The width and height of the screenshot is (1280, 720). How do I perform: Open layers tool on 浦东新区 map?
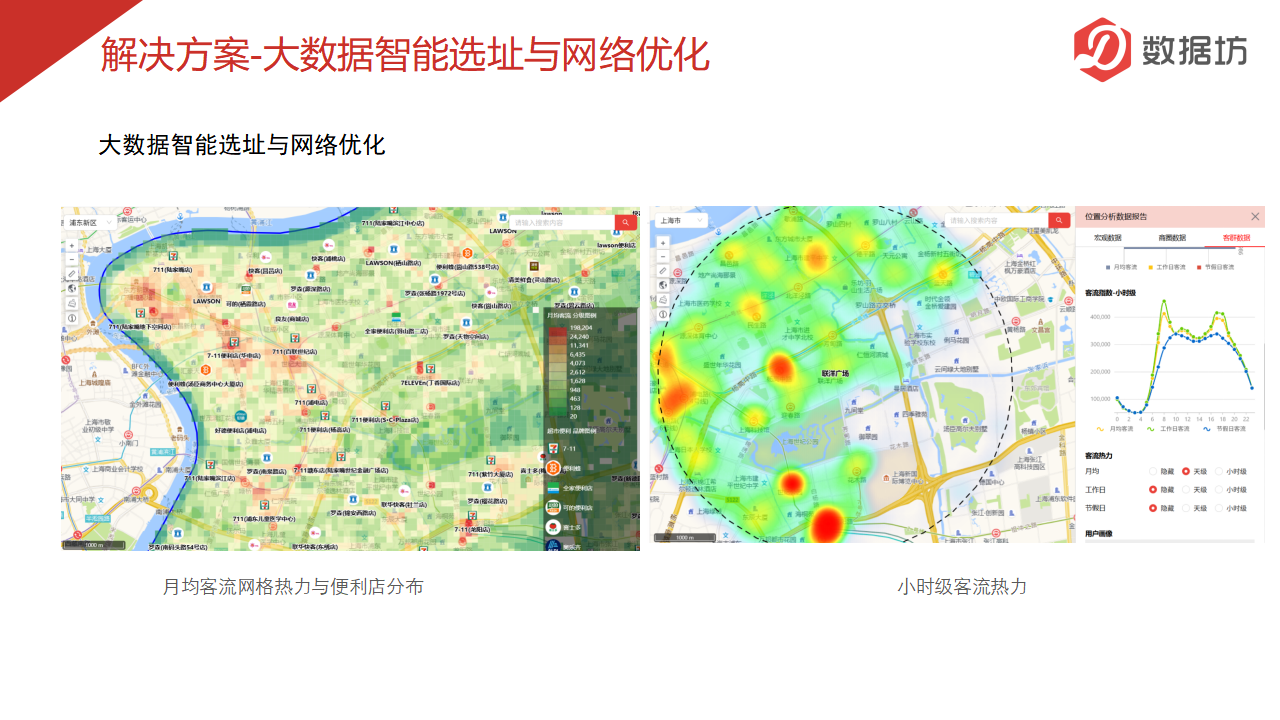(x=71, y=303)
